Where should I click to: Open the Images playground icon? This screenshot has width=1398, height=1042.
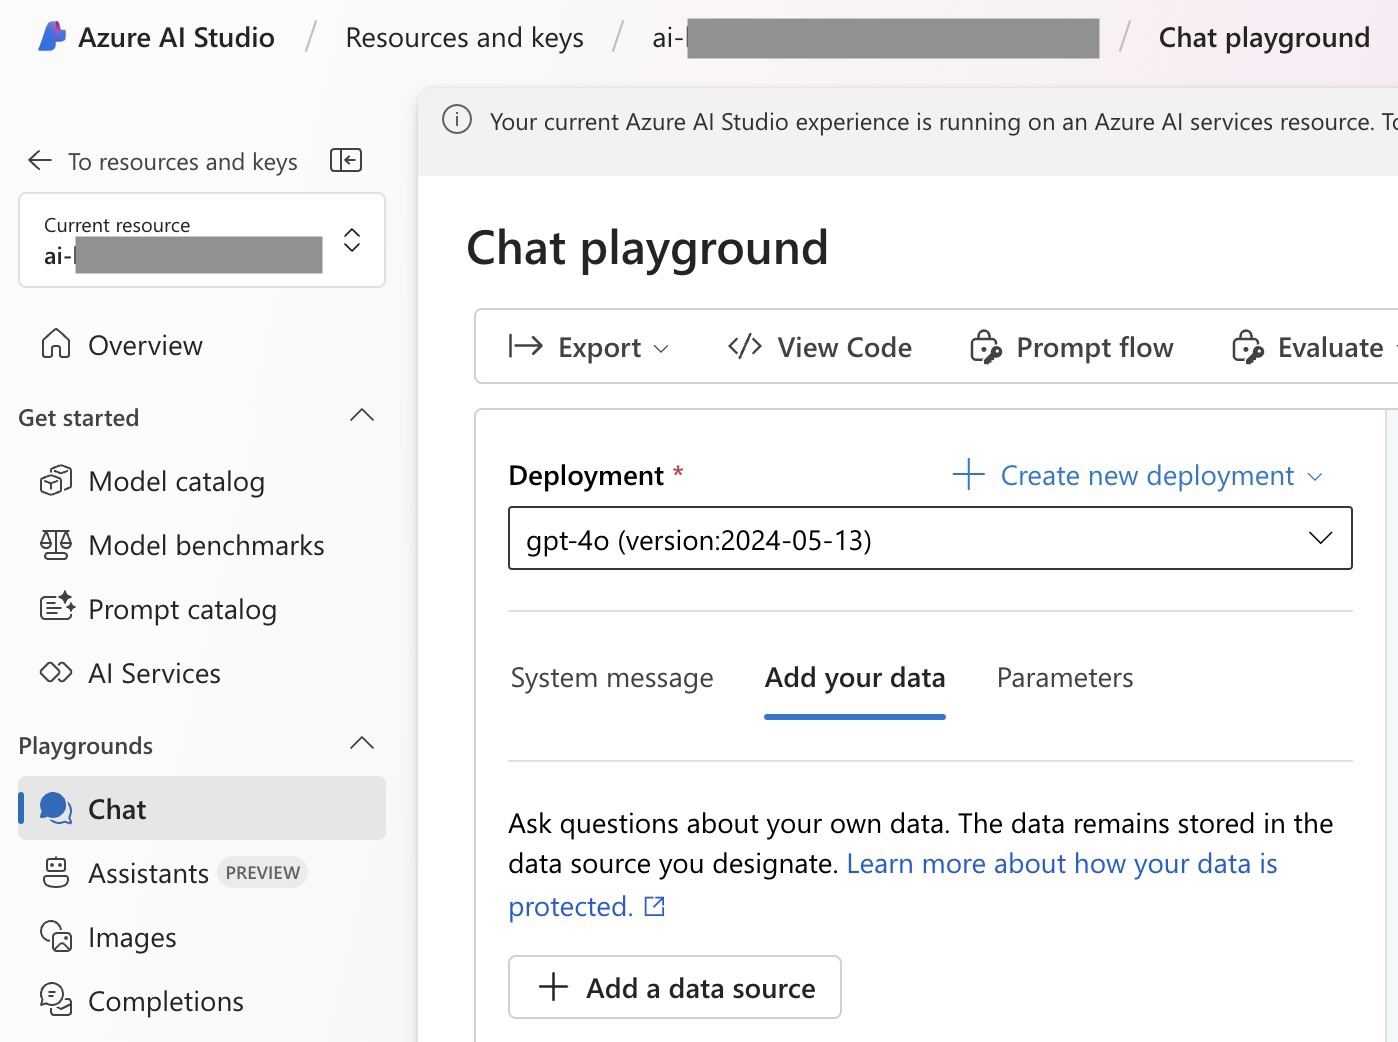coord(56,937)
